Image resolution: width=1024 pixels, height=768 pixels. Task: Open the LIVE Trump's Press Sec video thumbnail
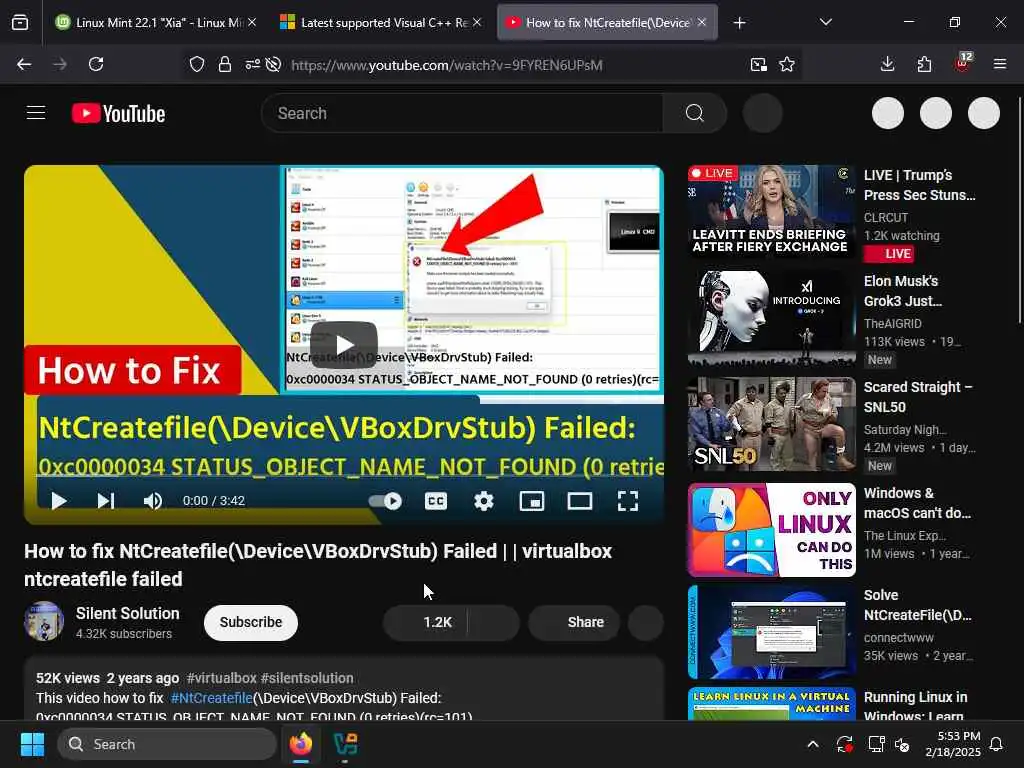771,212
